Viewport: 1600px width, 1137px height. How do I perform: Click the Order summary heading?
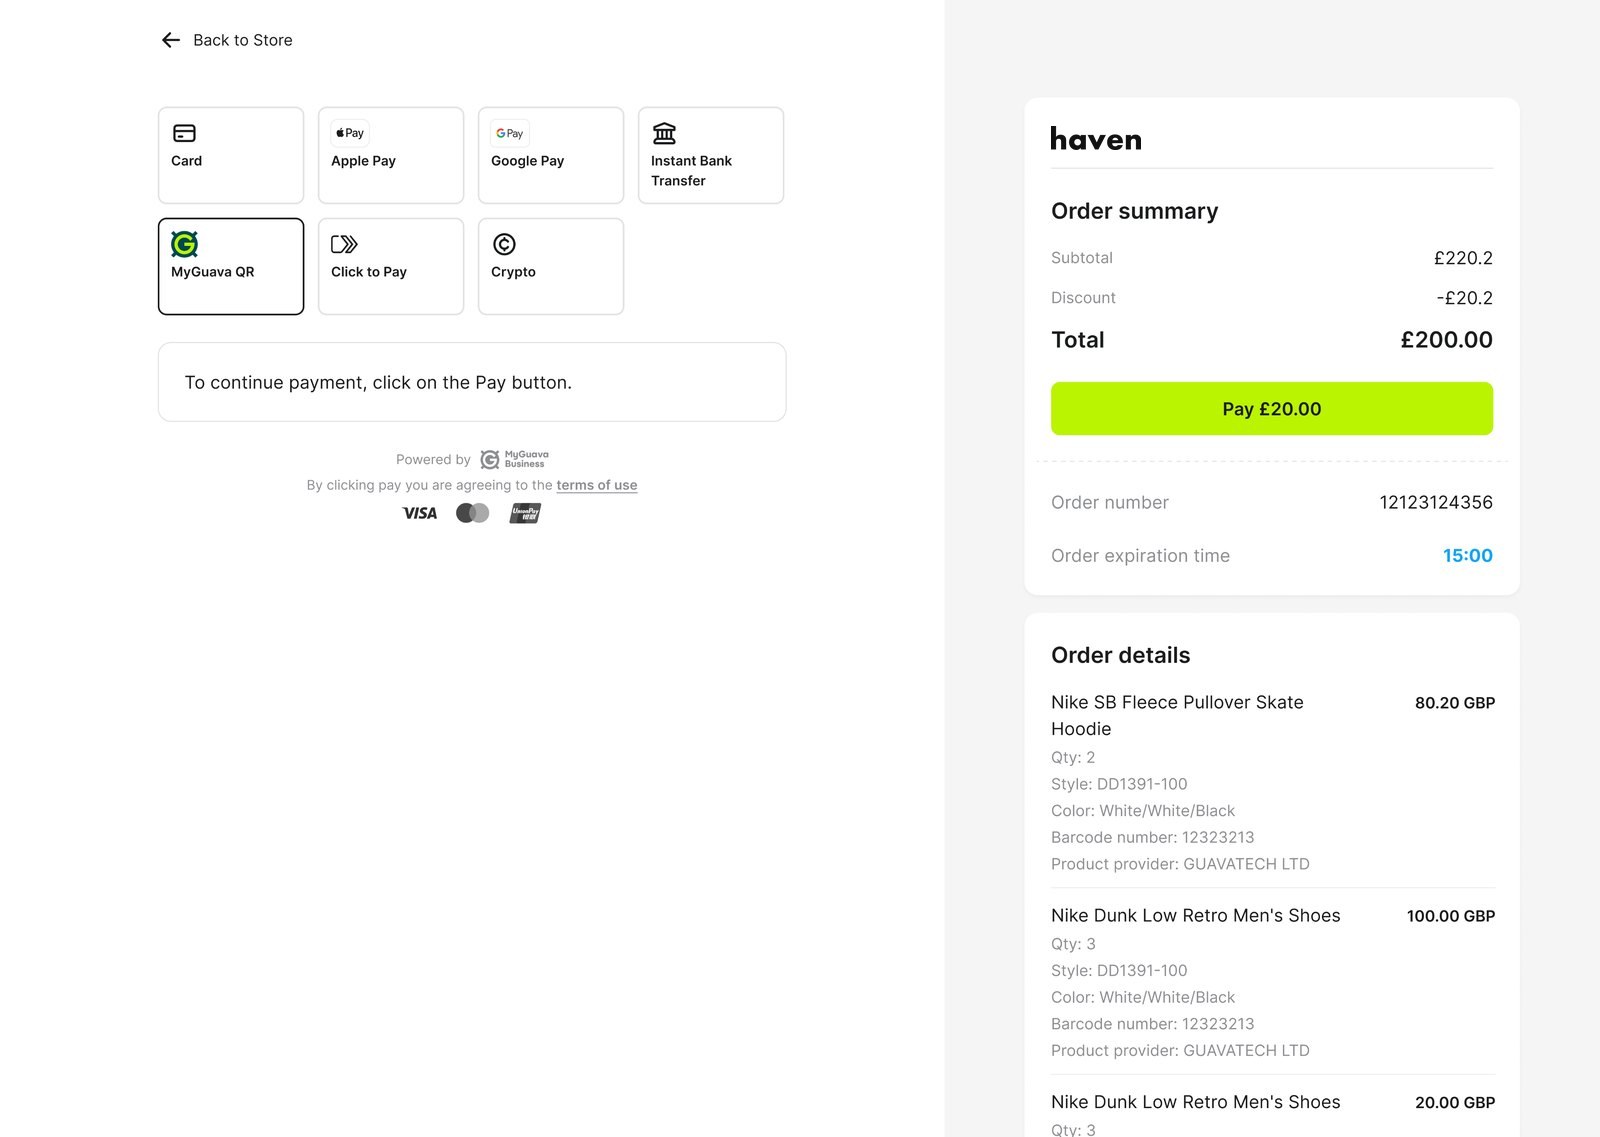[x=1134, y=211]
